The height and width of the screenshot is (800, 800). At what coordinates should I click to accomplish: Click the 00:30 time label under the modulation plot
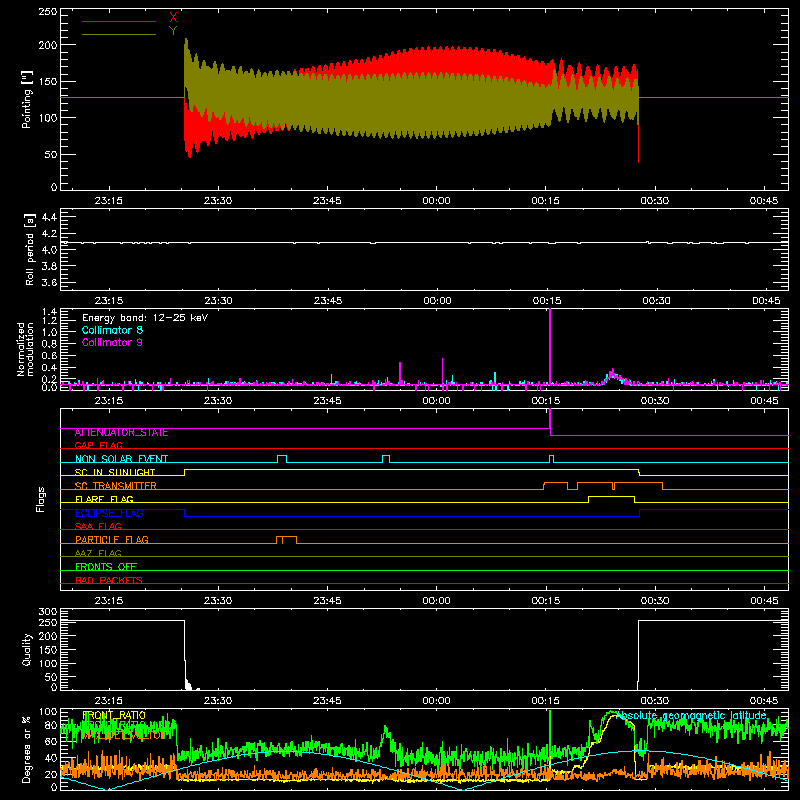point(655,401)
